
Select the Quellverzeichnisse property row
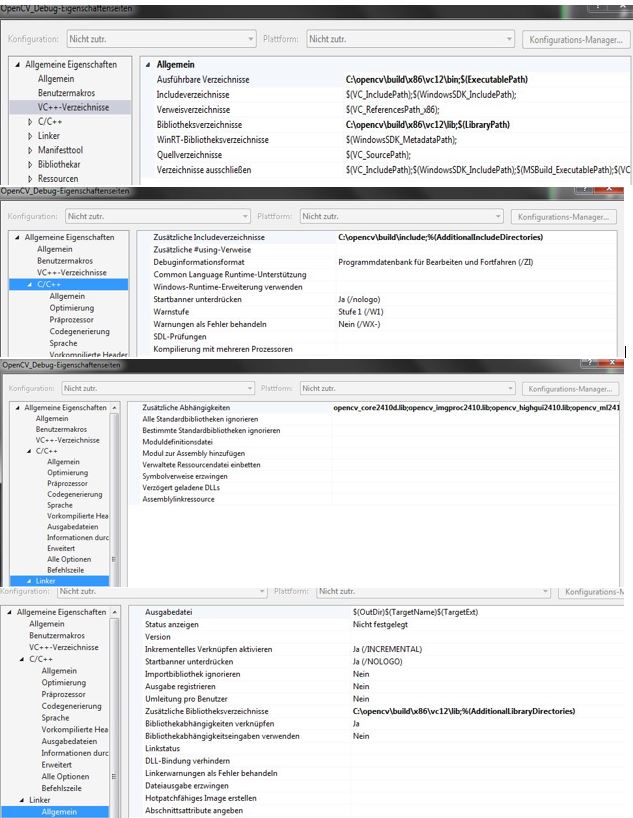pyautogui.click(x=385, y=155)
